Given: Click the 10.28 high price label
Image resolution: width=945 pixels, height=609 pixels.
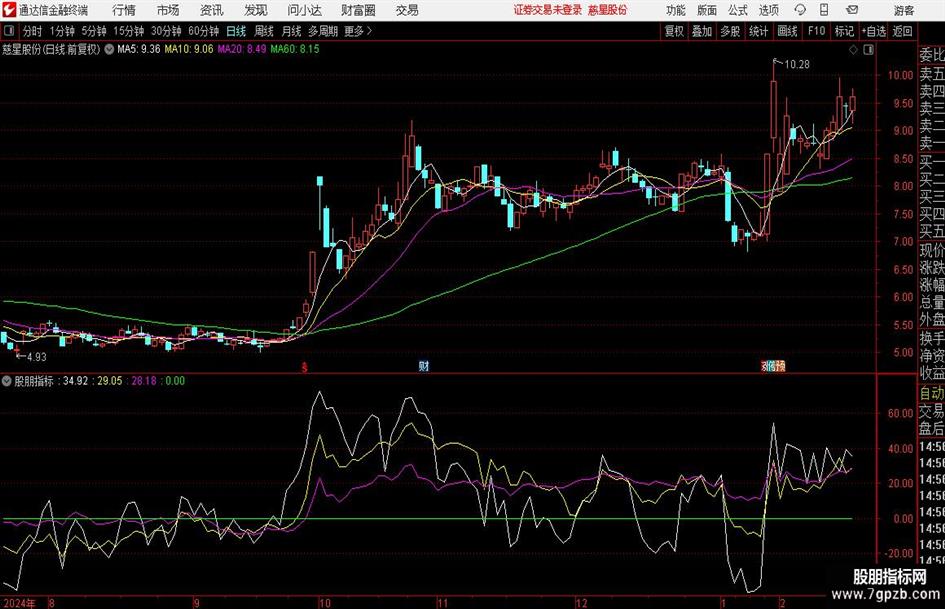Looking at the screenshot, I should tap(797, 65).
